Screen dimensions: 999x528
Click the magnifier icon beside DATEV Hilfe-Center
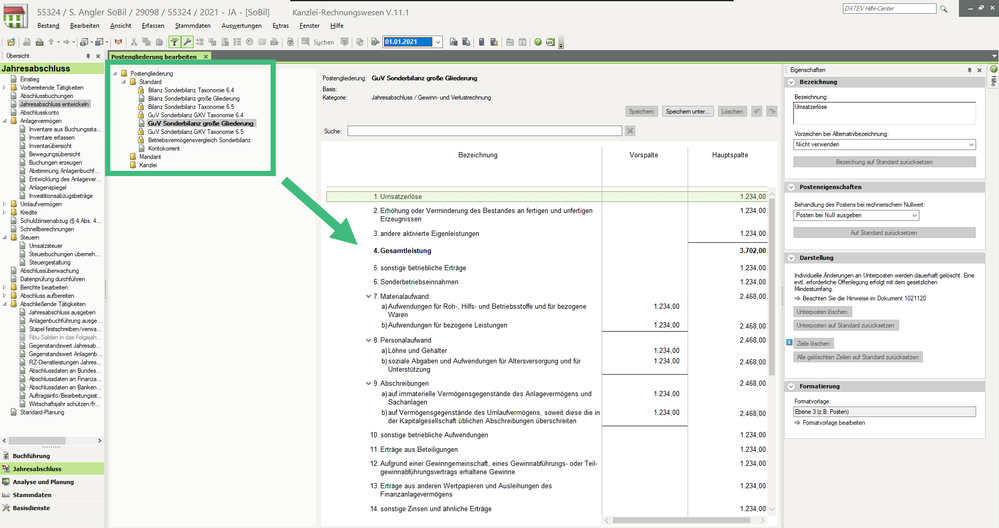[x=944, y=9]
